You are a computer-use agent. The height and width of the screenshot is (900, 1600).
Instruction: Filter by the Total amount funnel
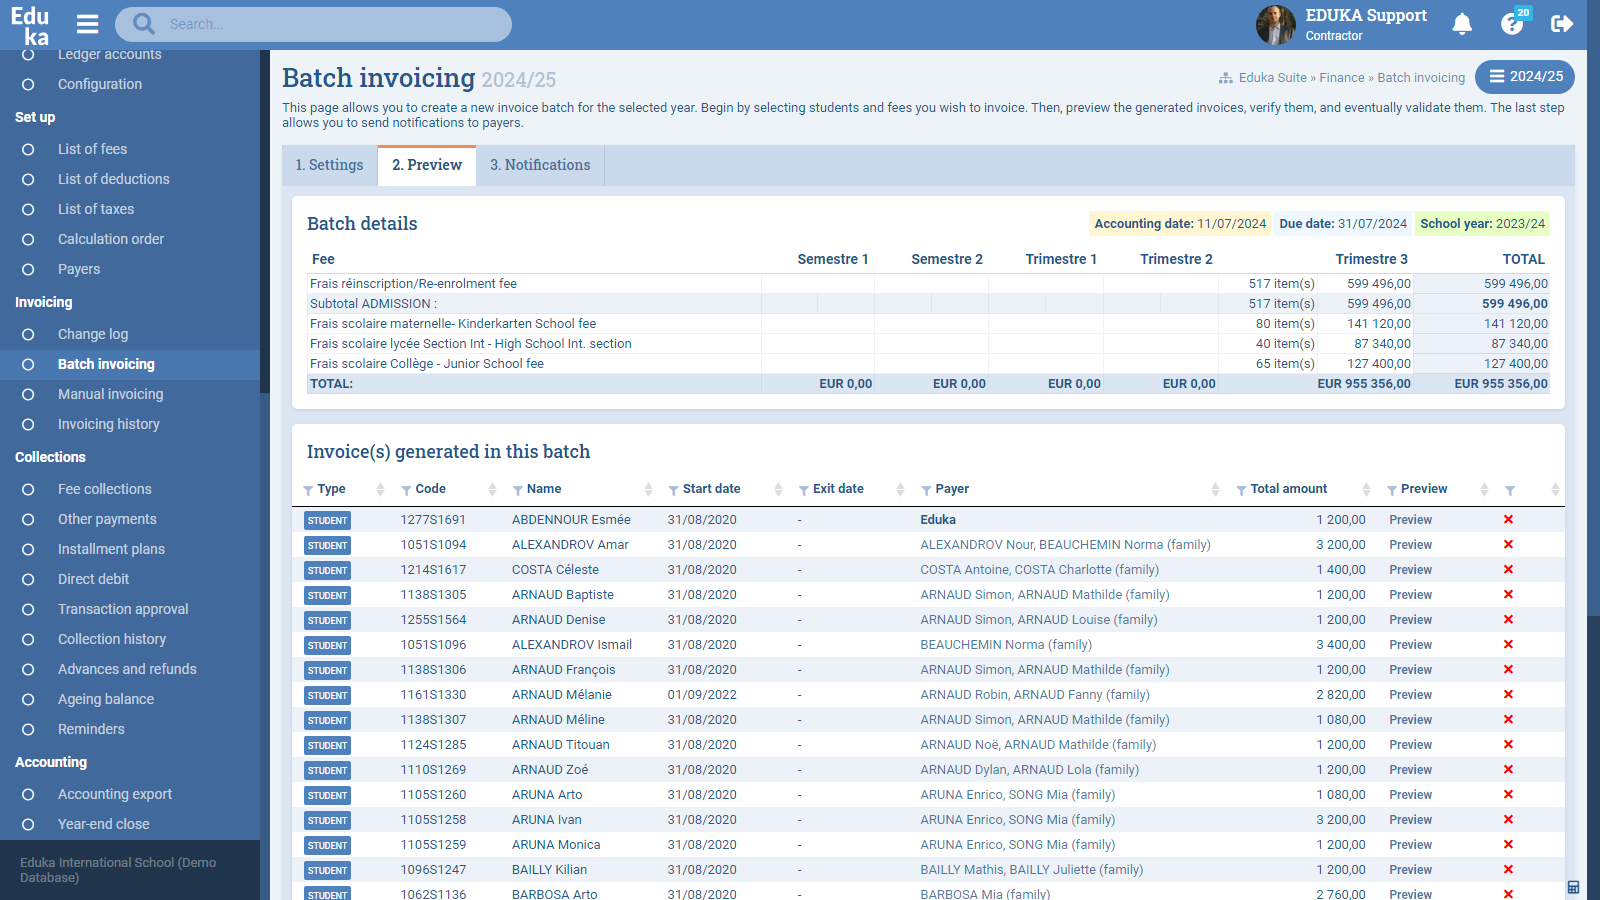click(x=1241, y=490)
